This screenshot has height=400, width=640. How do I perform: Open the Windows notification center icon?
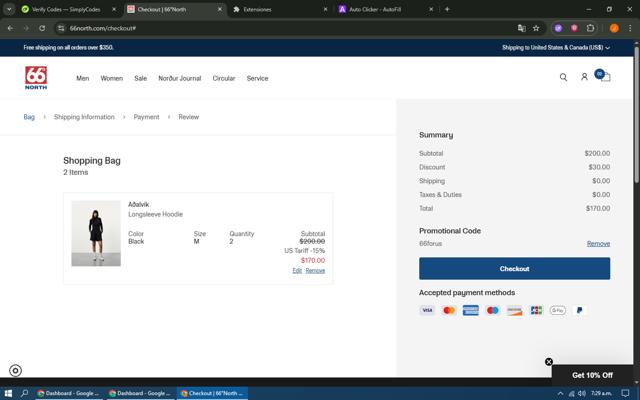[625, 393]
